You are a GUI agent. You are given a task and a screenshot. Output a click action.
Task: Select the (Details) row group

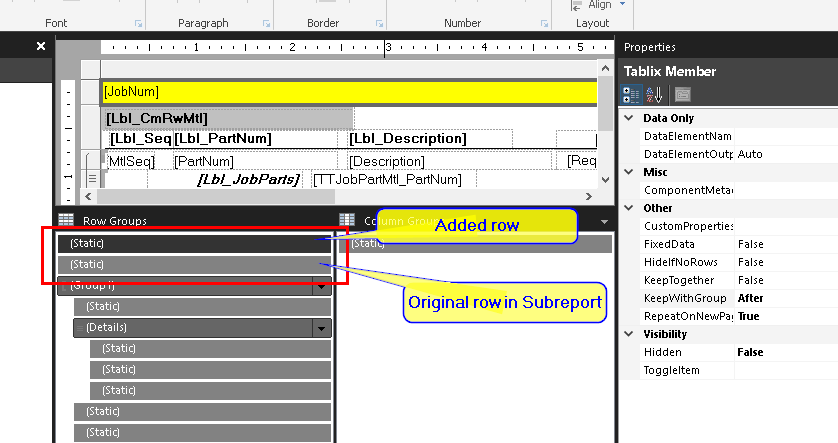click(193, 328)
